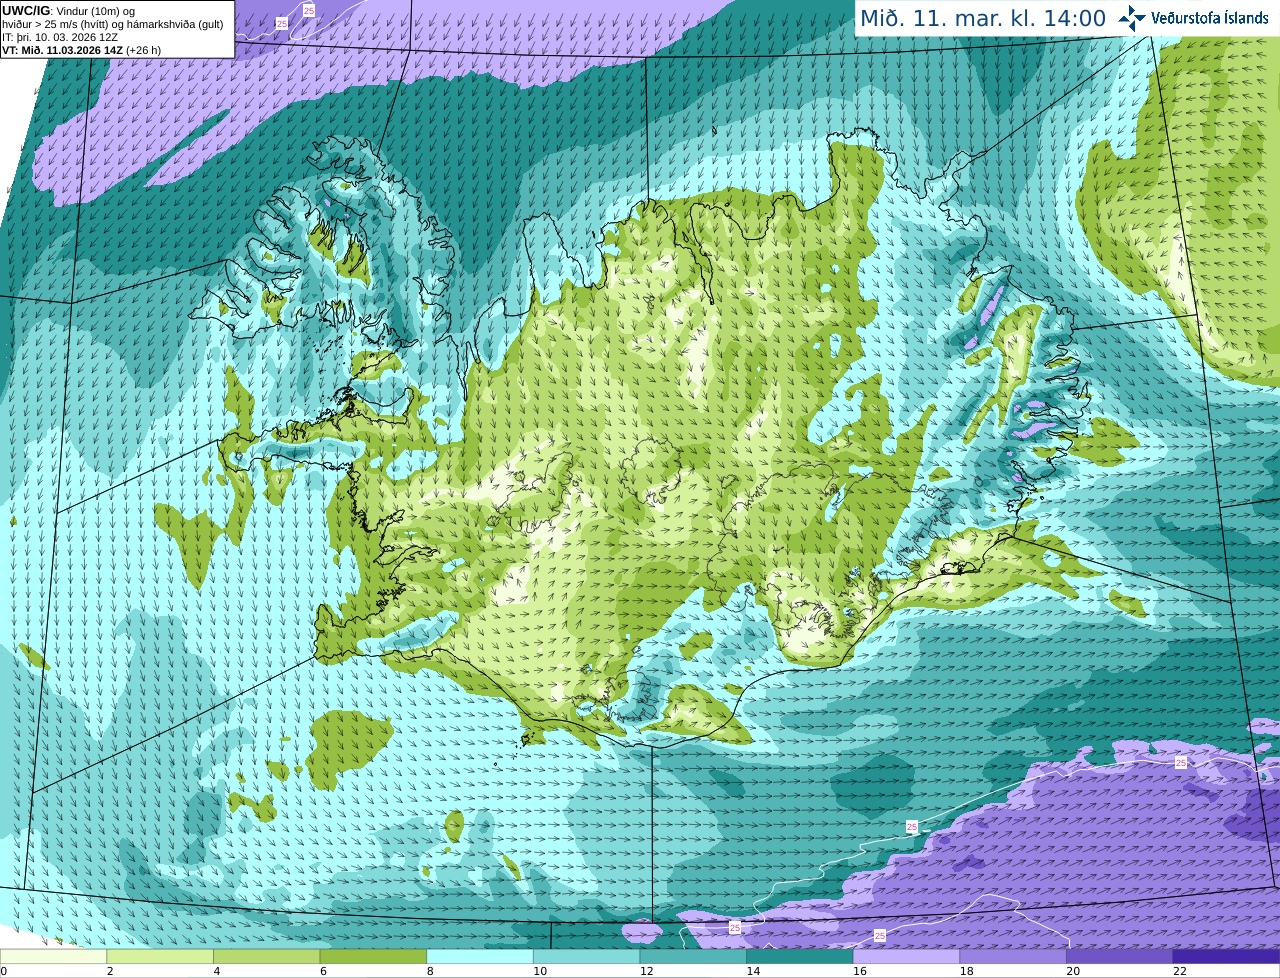
Task: Click the hámarkshviða (gult) description line
Action: [x=112, y=24]
